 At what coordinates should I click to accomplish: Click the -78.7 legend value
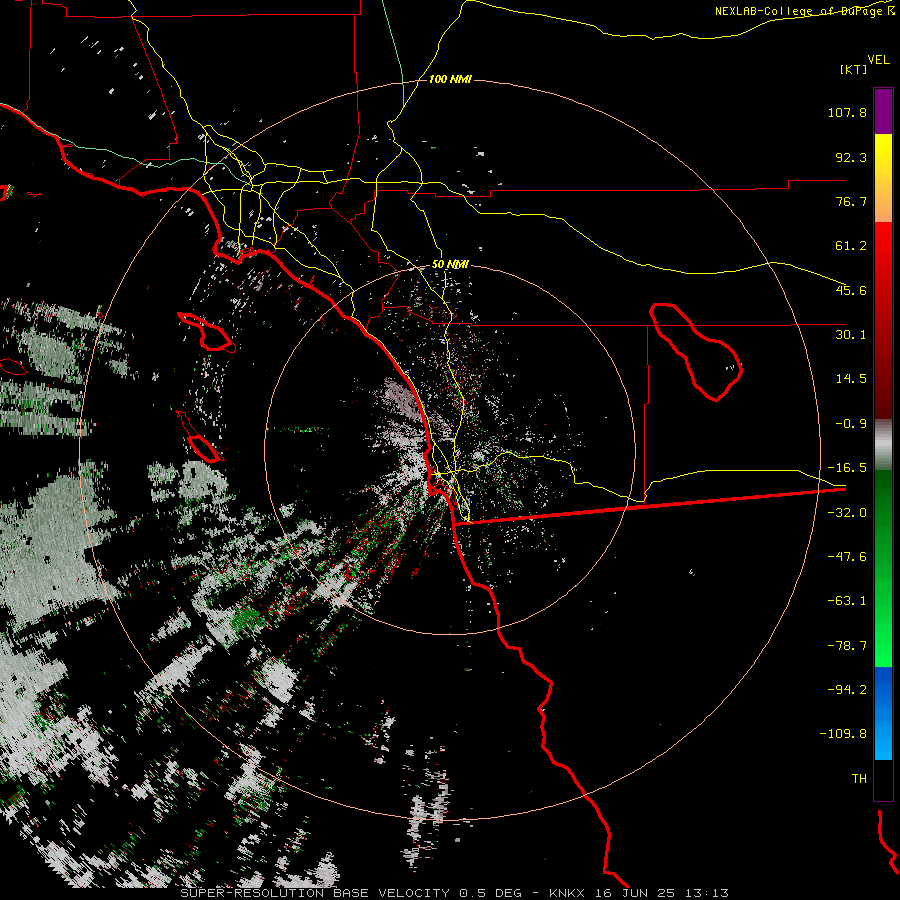(x=847, y=646)
